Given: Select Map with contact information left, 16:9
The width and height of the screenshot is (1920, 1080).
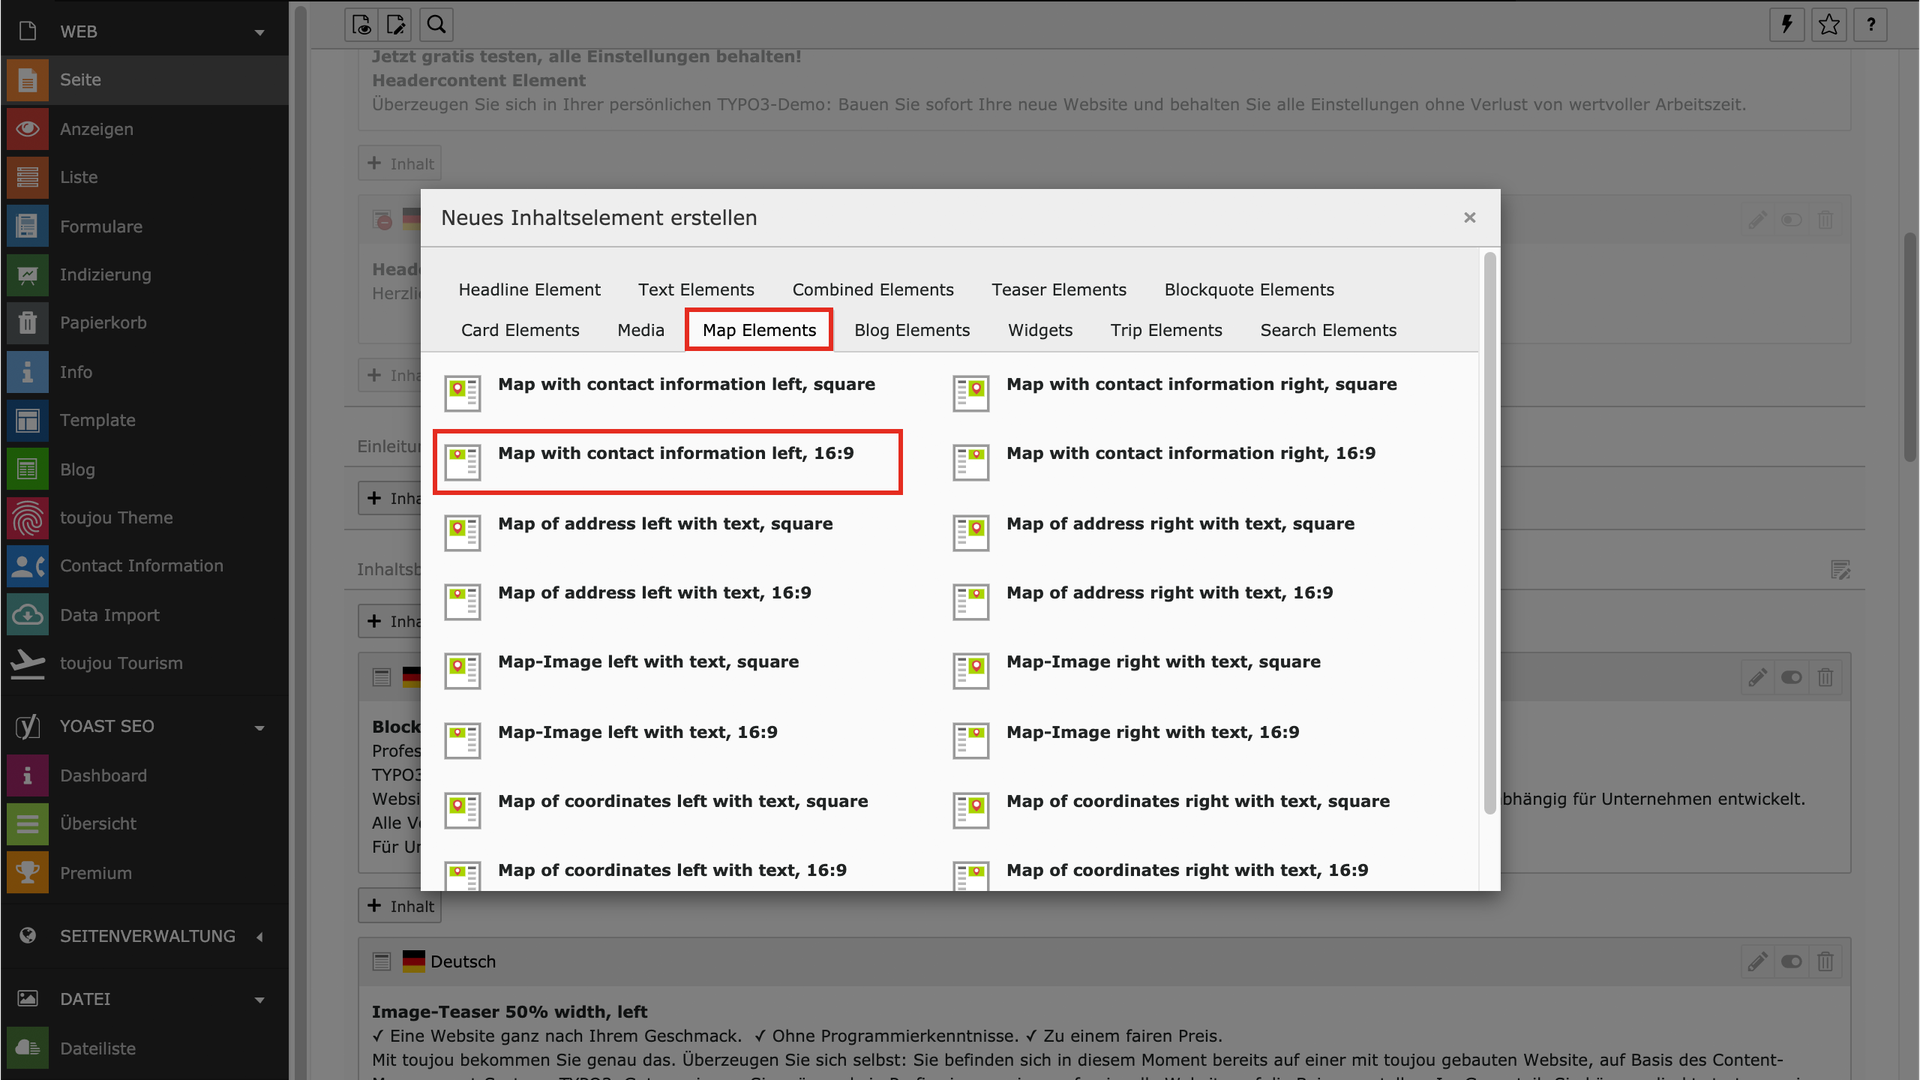Looking at the screenshot, I should point(675,454).
